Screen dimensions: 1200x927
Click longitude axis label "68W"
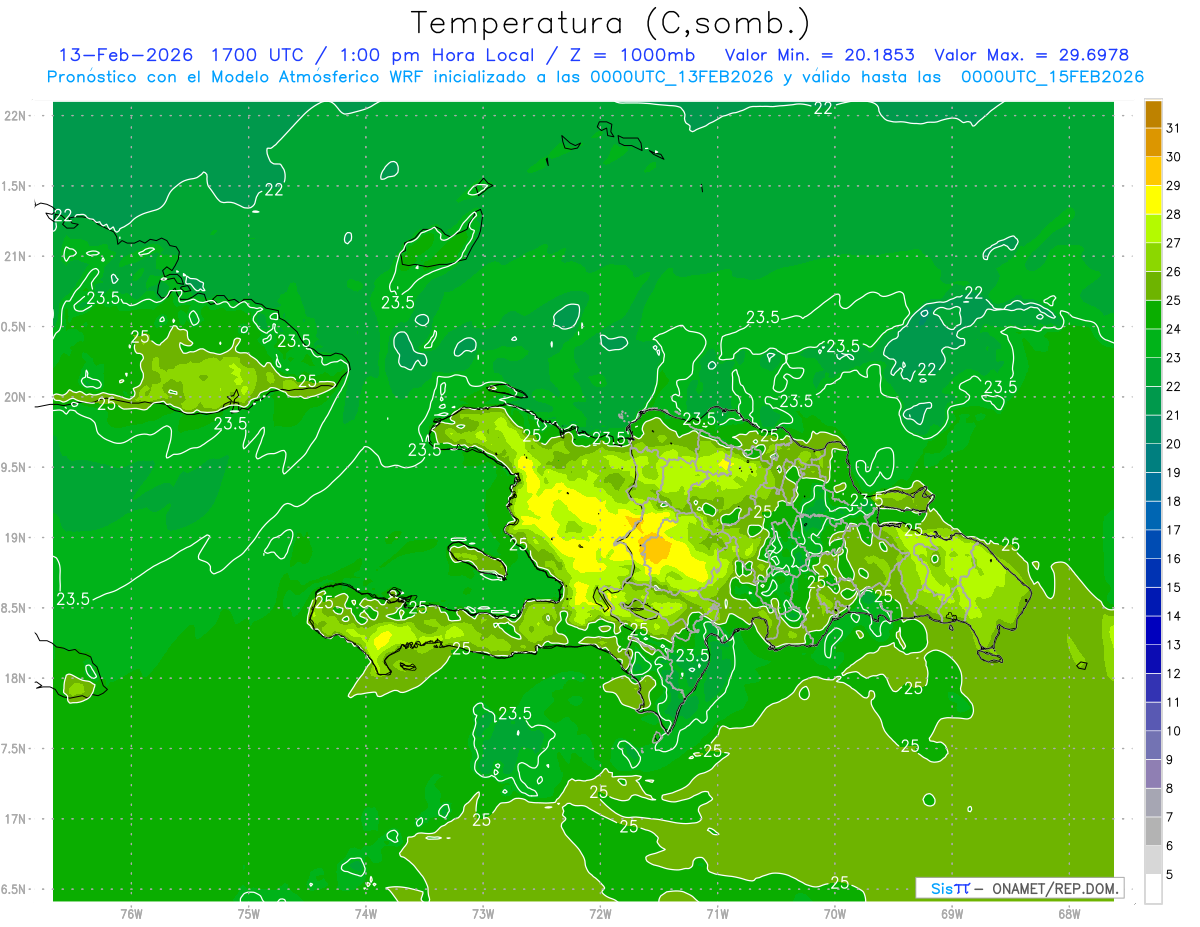1069,913
